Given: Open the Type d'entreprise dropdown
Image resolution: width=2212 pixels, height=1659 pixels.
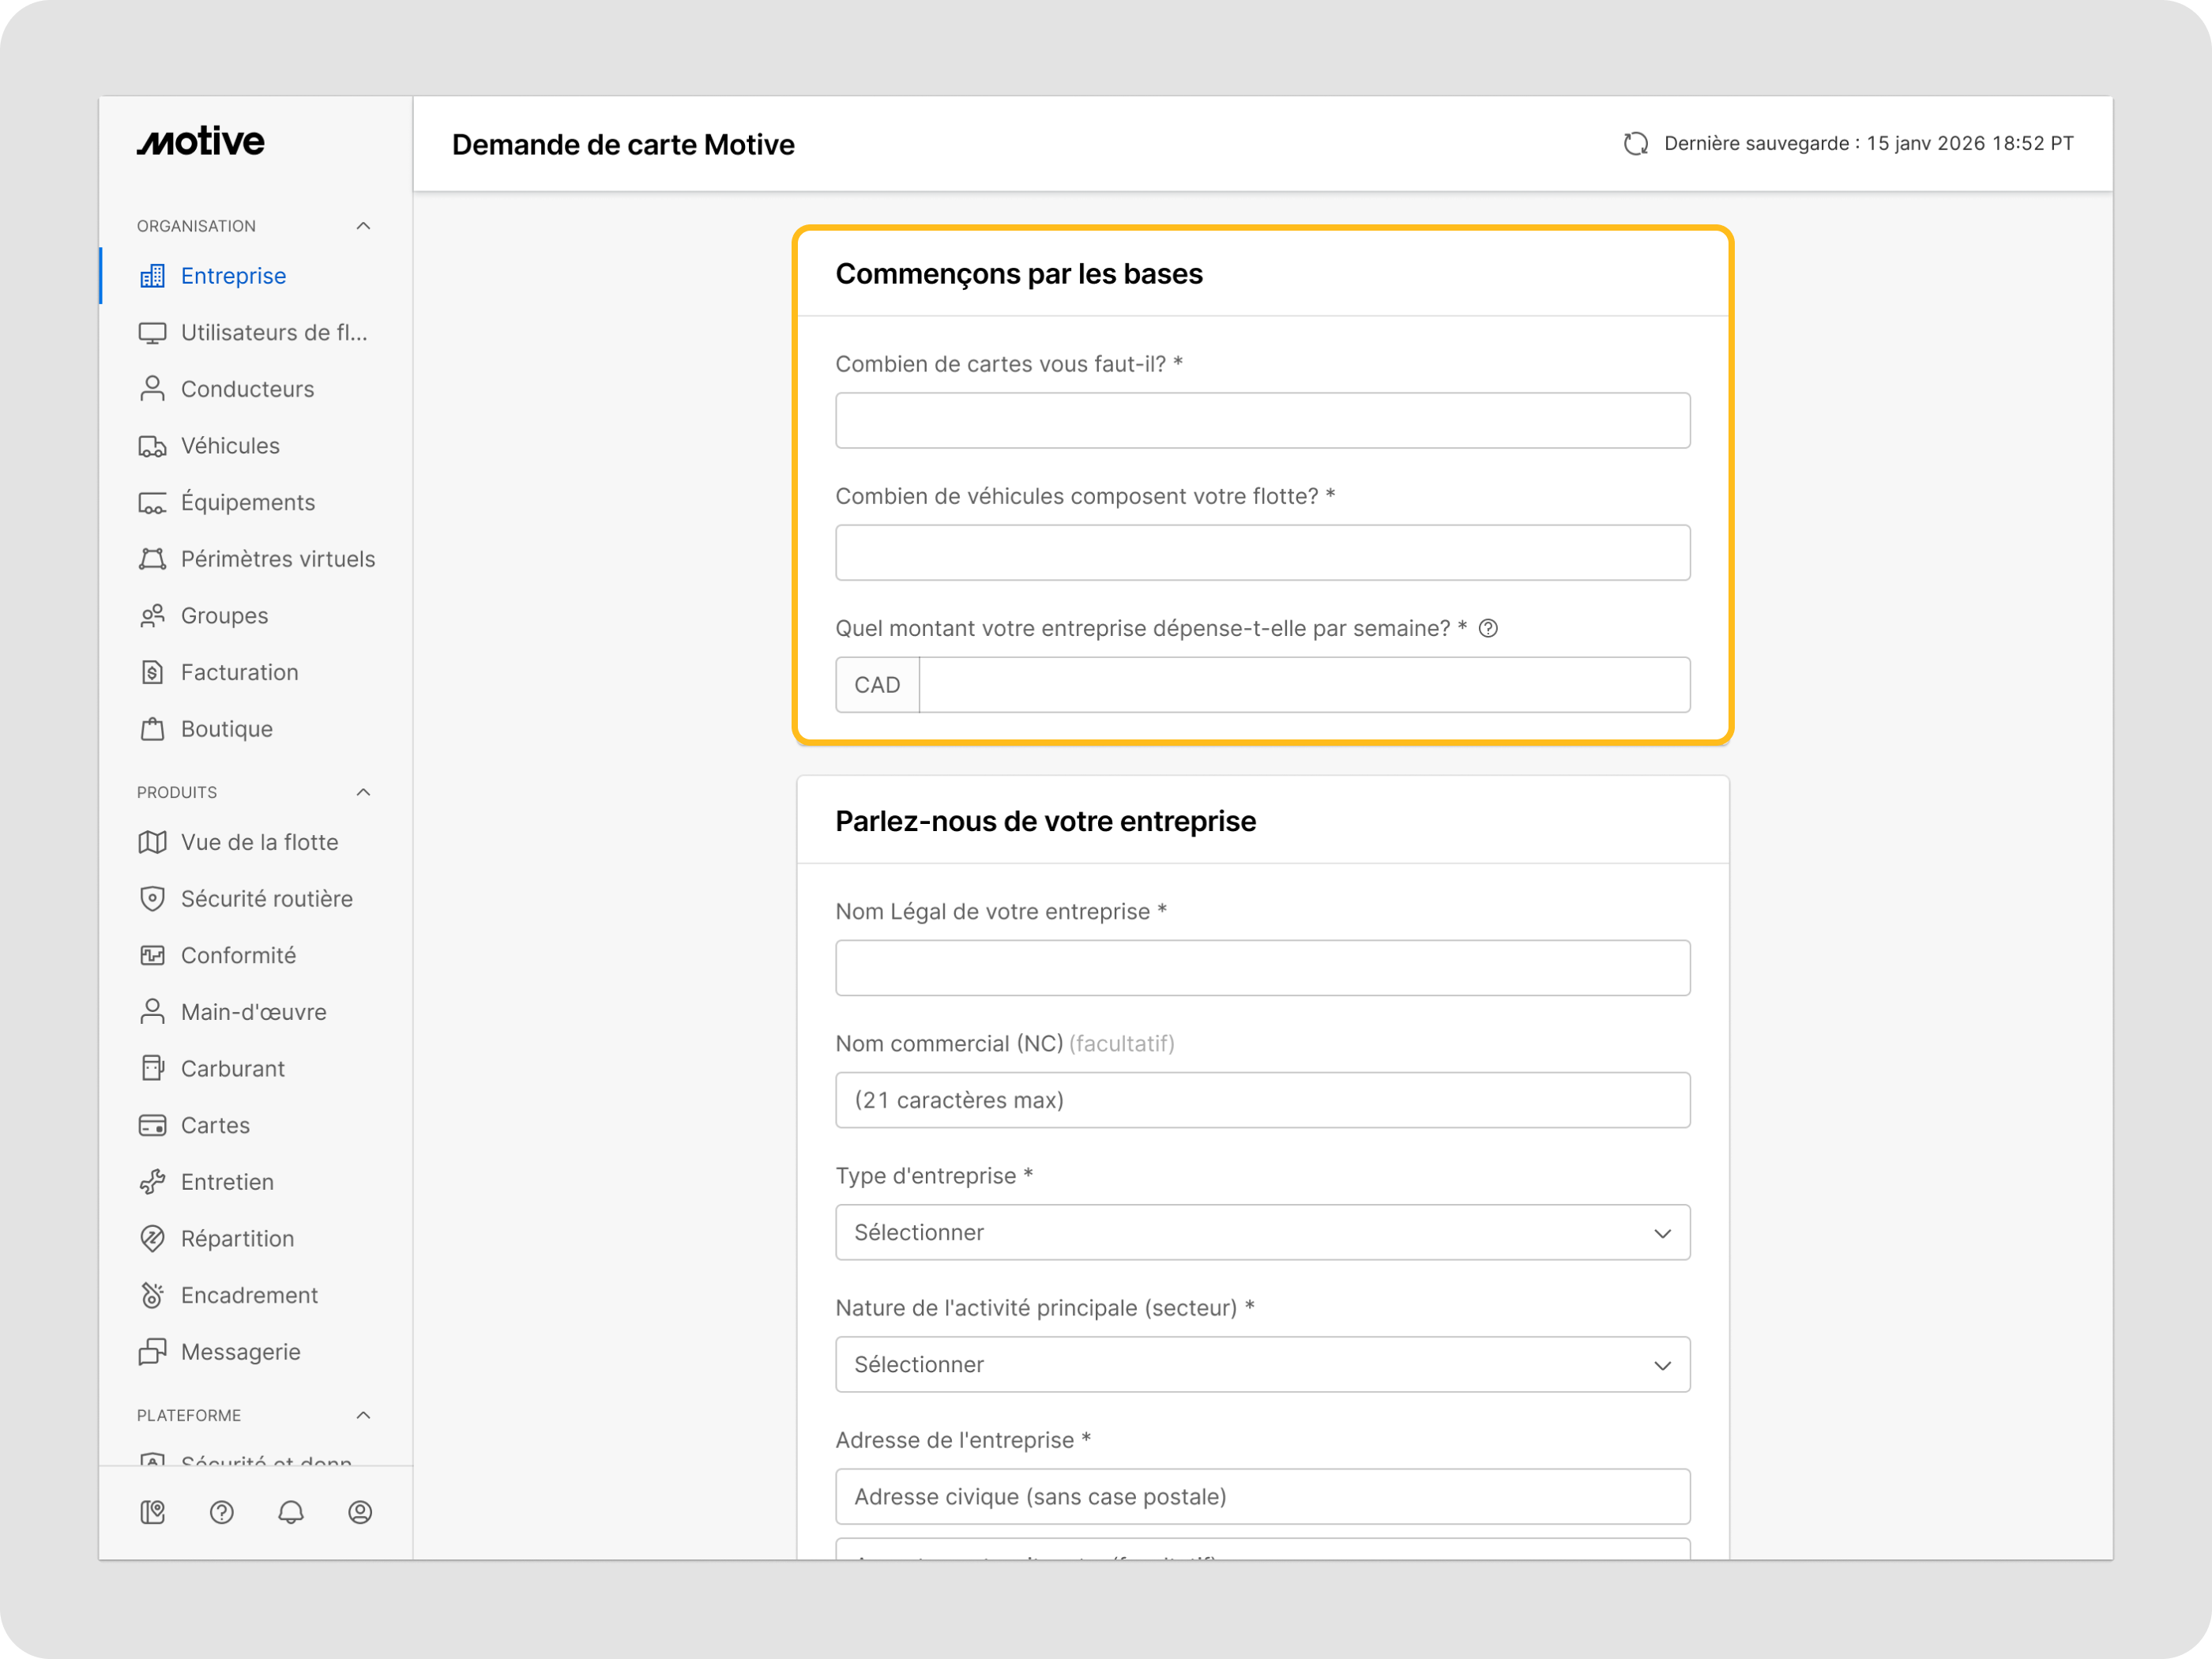Looking at the screenshot, I should pos(1263,1232).
